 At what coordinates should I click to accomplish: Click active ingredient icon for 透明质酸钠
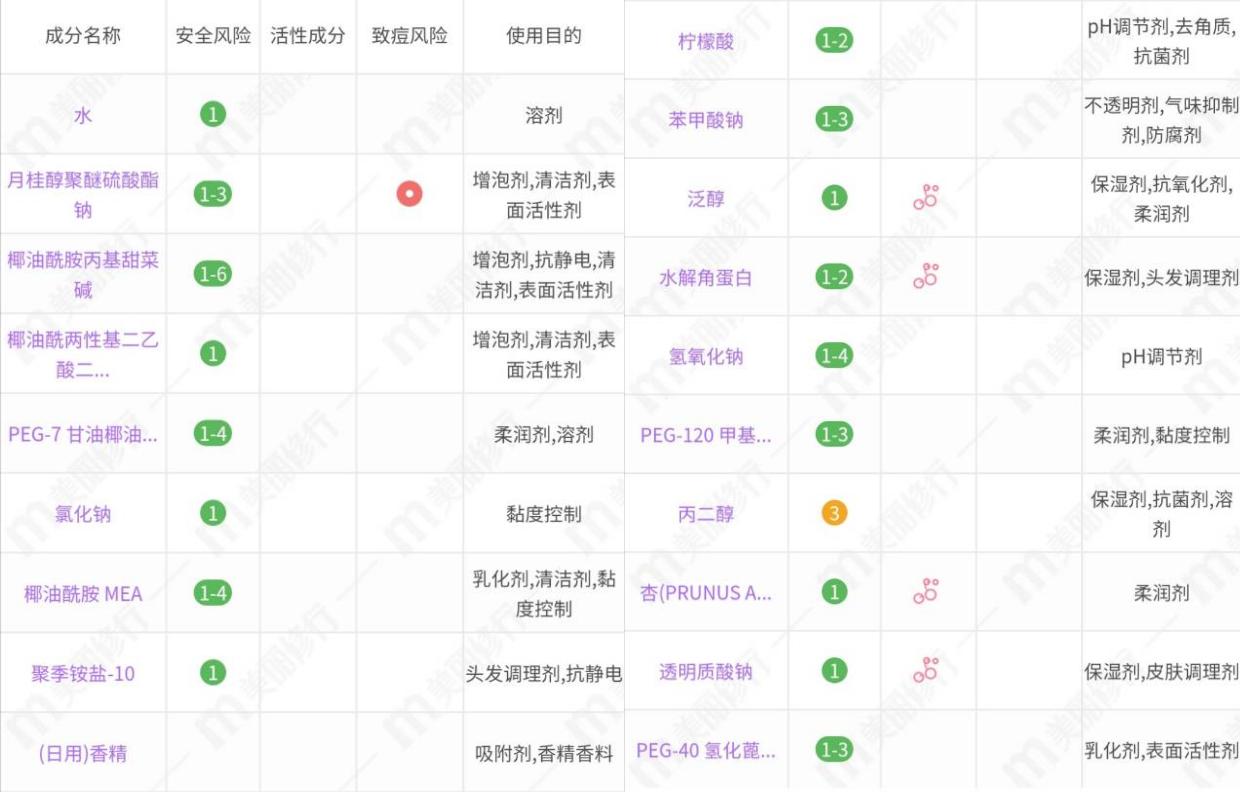(x=926, y=671)
